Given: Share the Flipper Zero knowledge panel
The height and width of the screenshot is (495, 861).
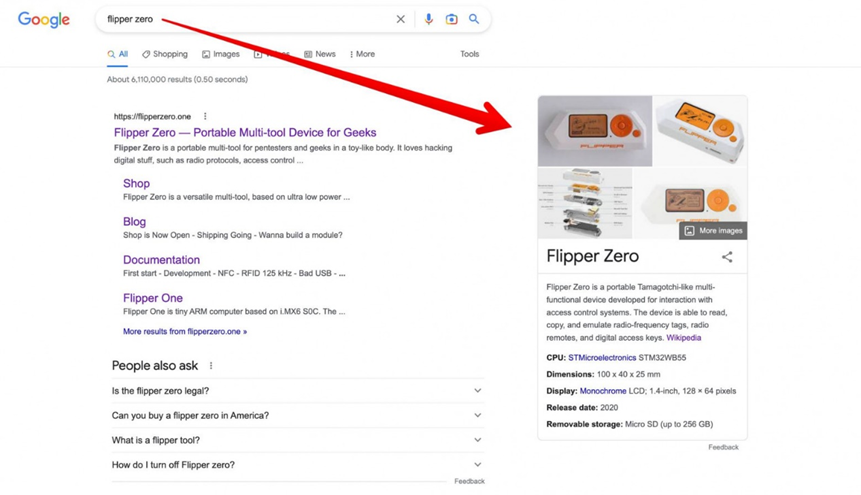Looking at the screenshot, I should 727,257.
